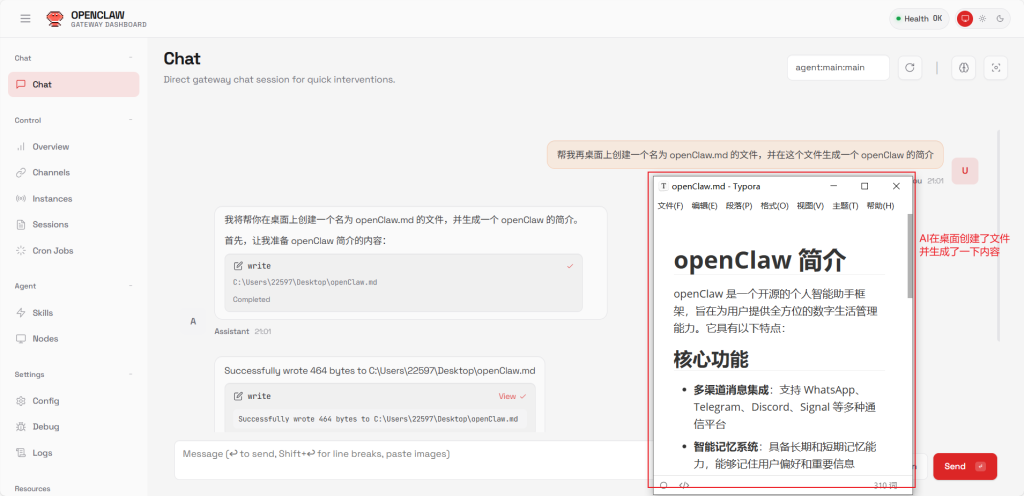Viewport: 1024px width, 496px height.
Task: Toggle source code mode in Typora
Action: pyautogui.click(x=684, y=485)
